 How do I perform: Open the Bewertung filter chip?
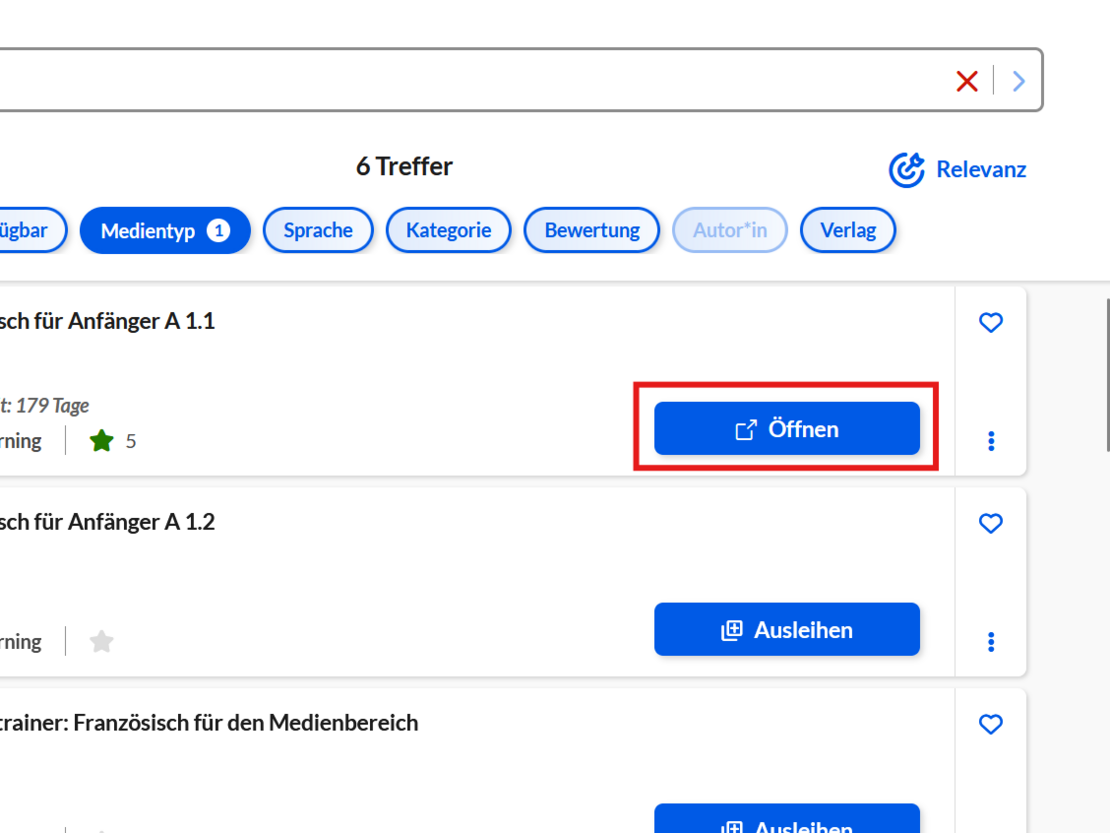pos(592,230)
